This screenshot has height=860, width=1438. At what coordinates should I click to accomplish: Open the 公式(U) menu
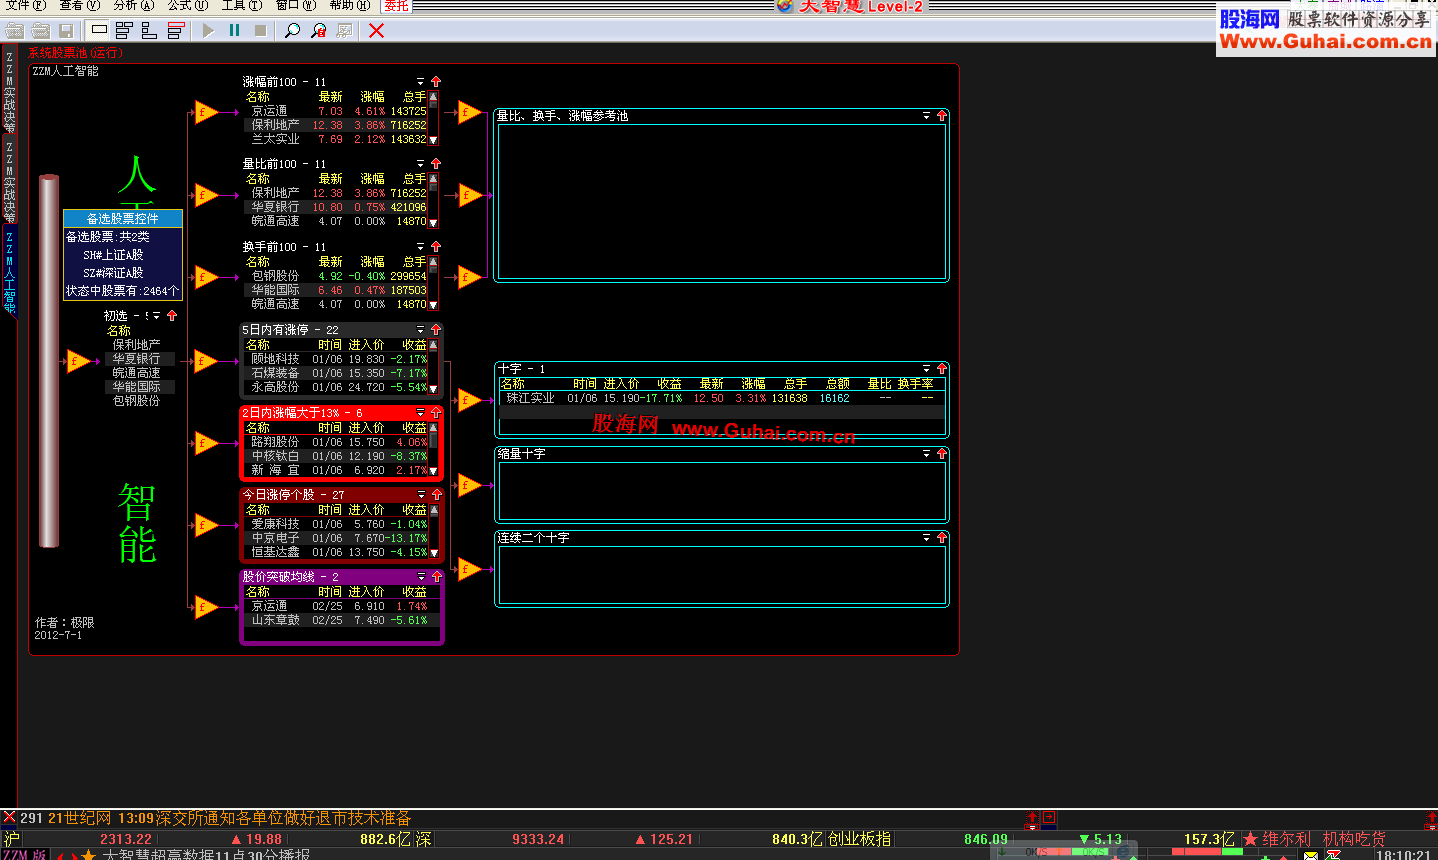pos(187,5)
